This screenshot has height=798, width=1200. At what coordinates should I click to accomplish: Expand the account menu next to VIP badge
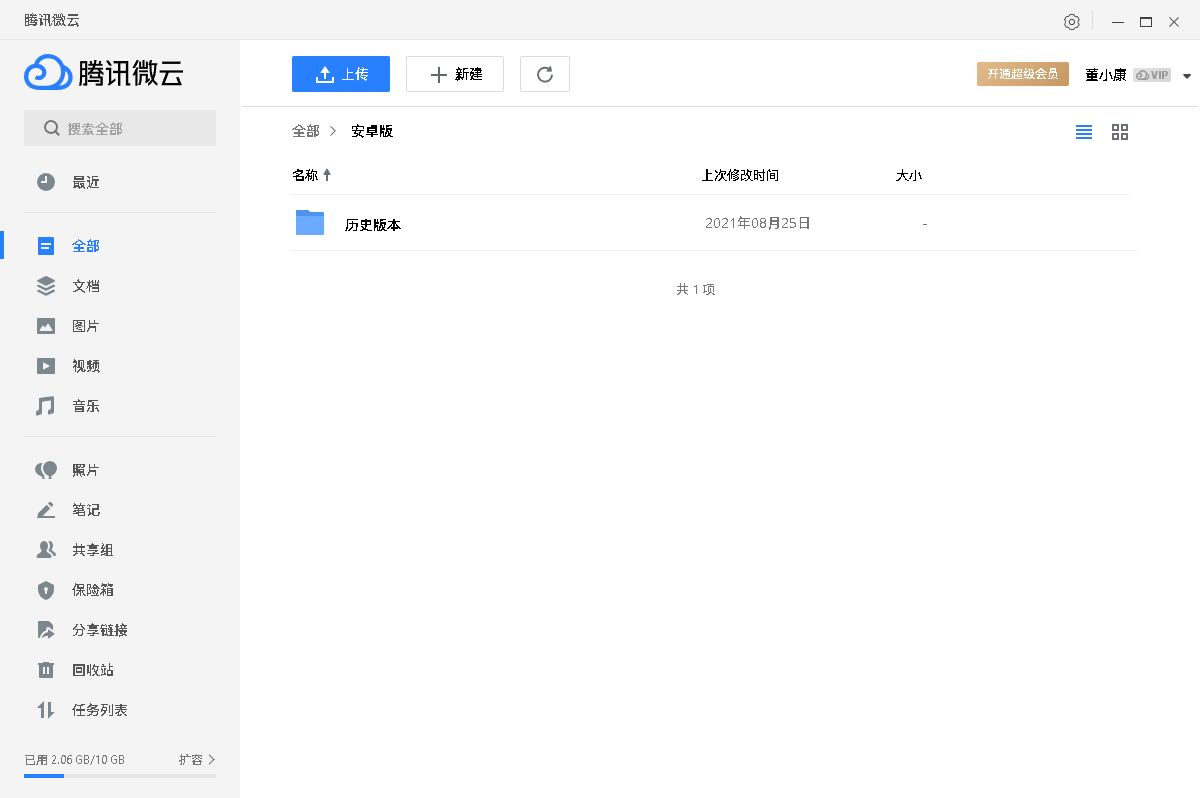tap(1186, 74)
